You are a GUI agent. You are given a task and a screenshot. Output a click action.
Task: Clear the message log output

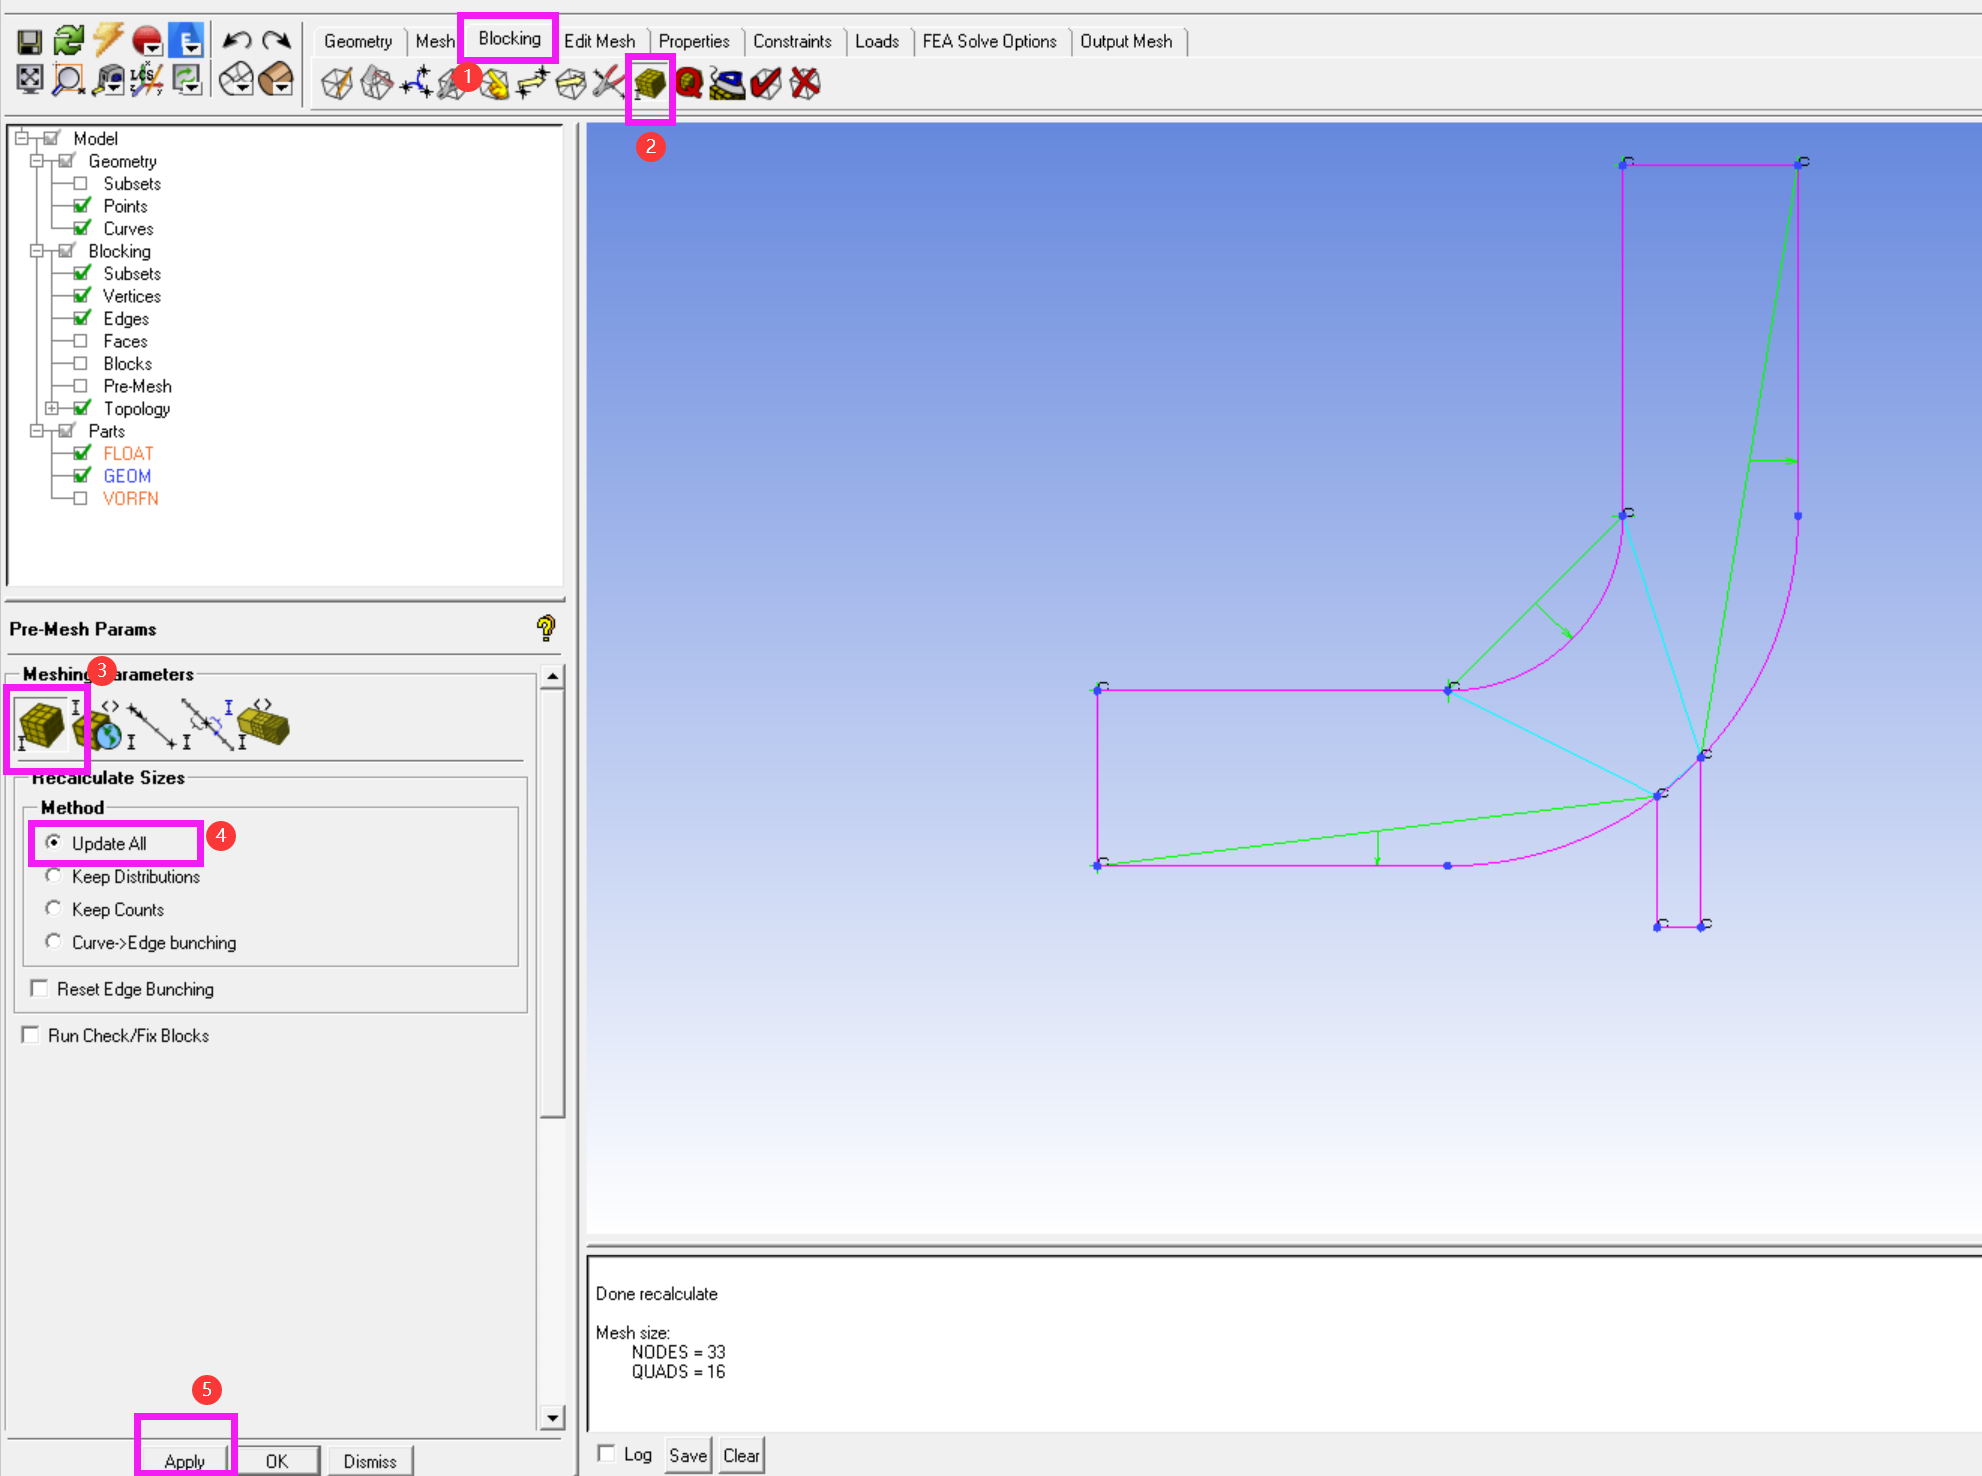[741, 1455]
